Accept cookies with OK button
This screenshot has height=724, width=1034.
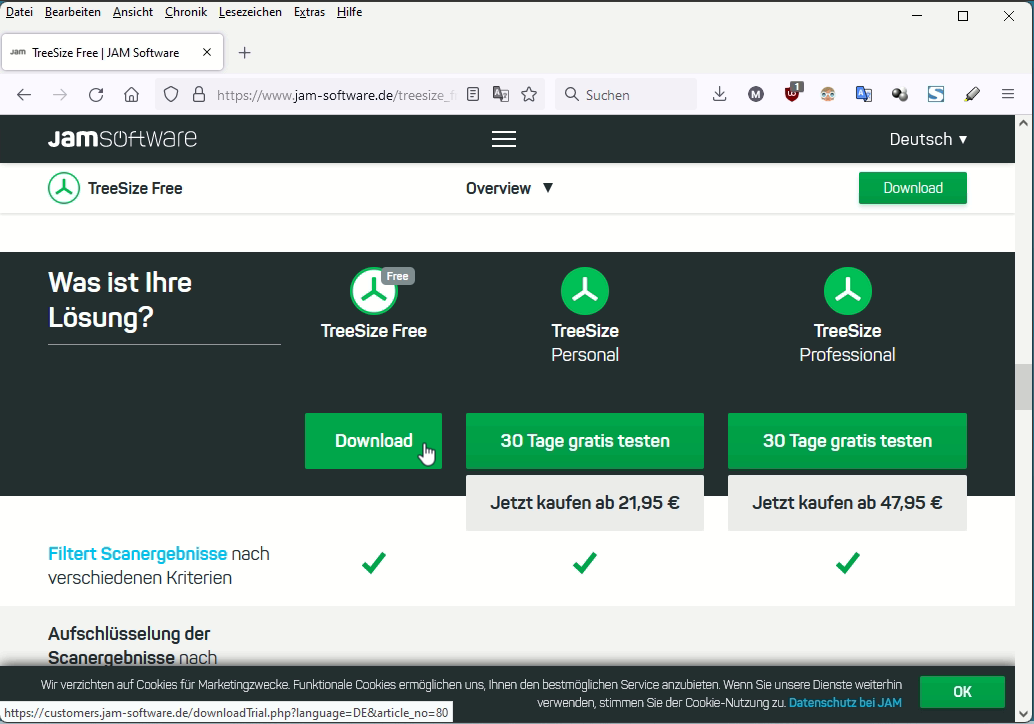(962, 692)
